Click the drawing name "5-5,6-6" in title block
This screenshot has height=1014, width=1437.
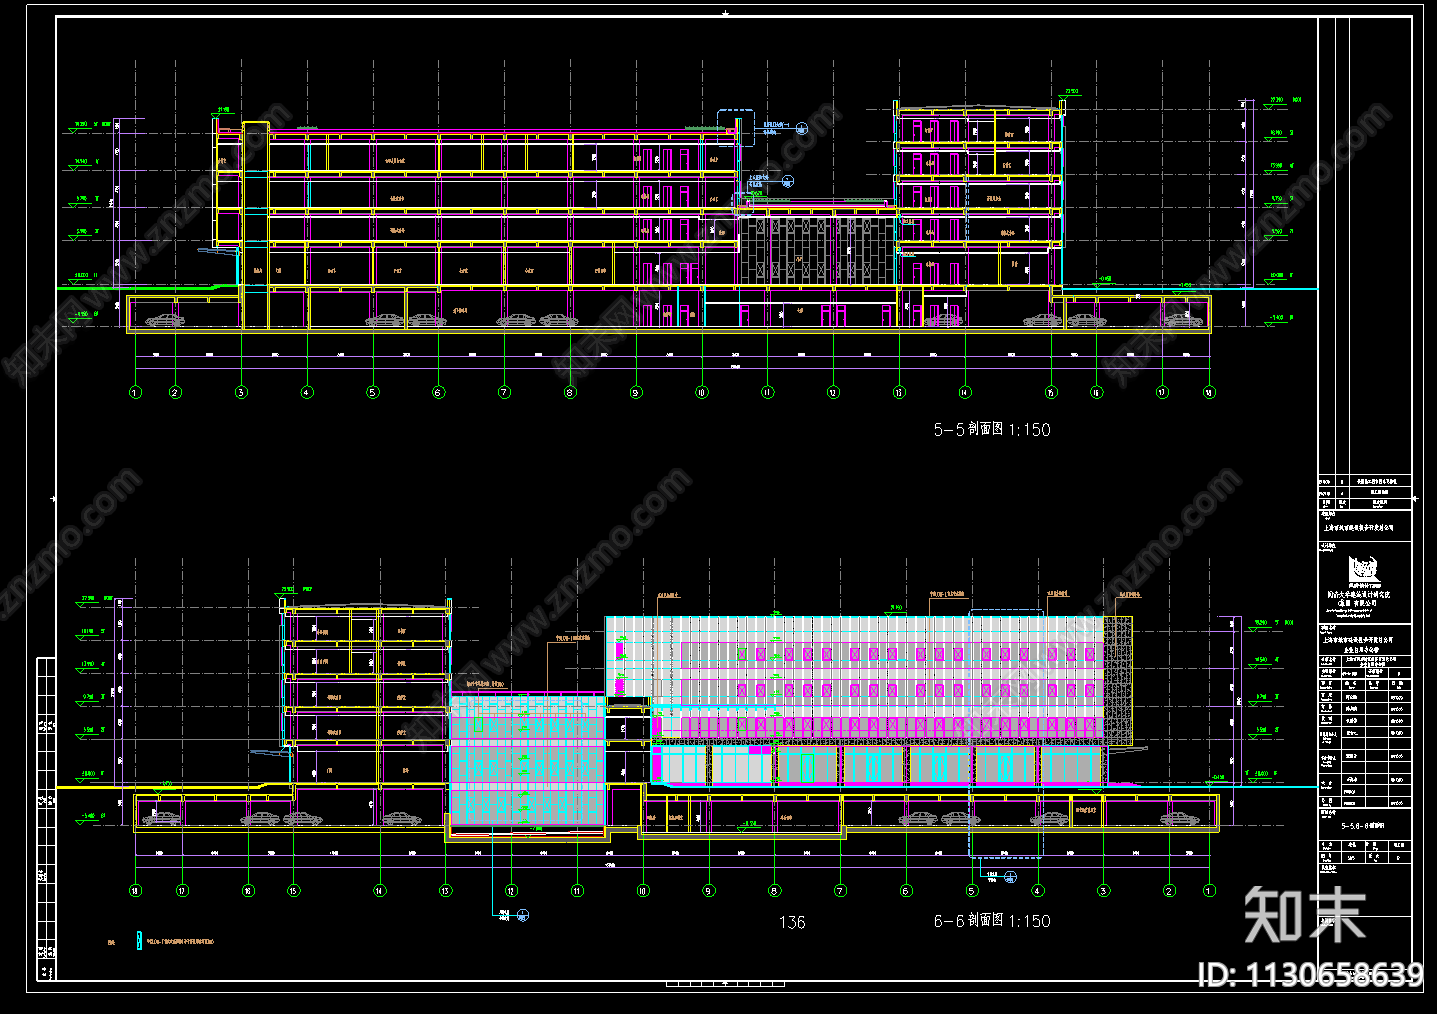tap(1362, 826)
